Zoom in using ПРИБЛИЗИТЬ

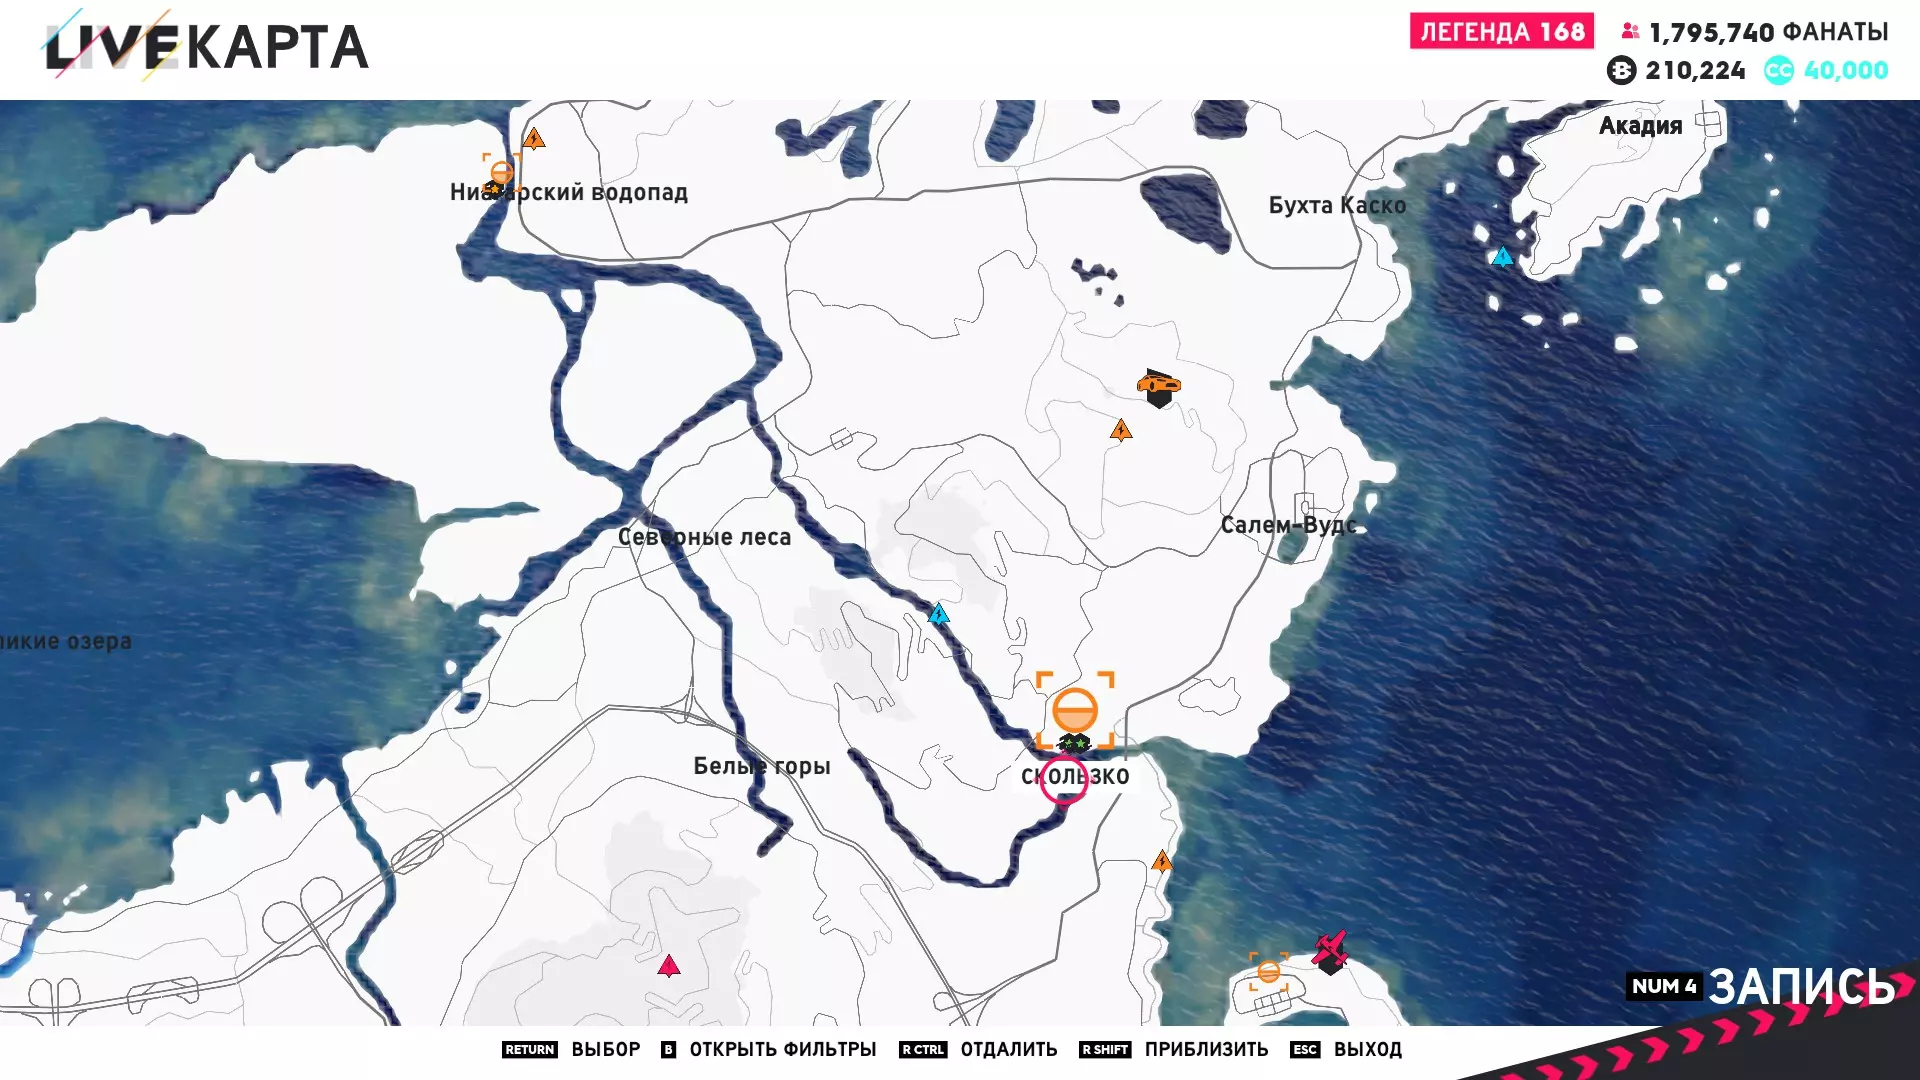point(1206,1049)
